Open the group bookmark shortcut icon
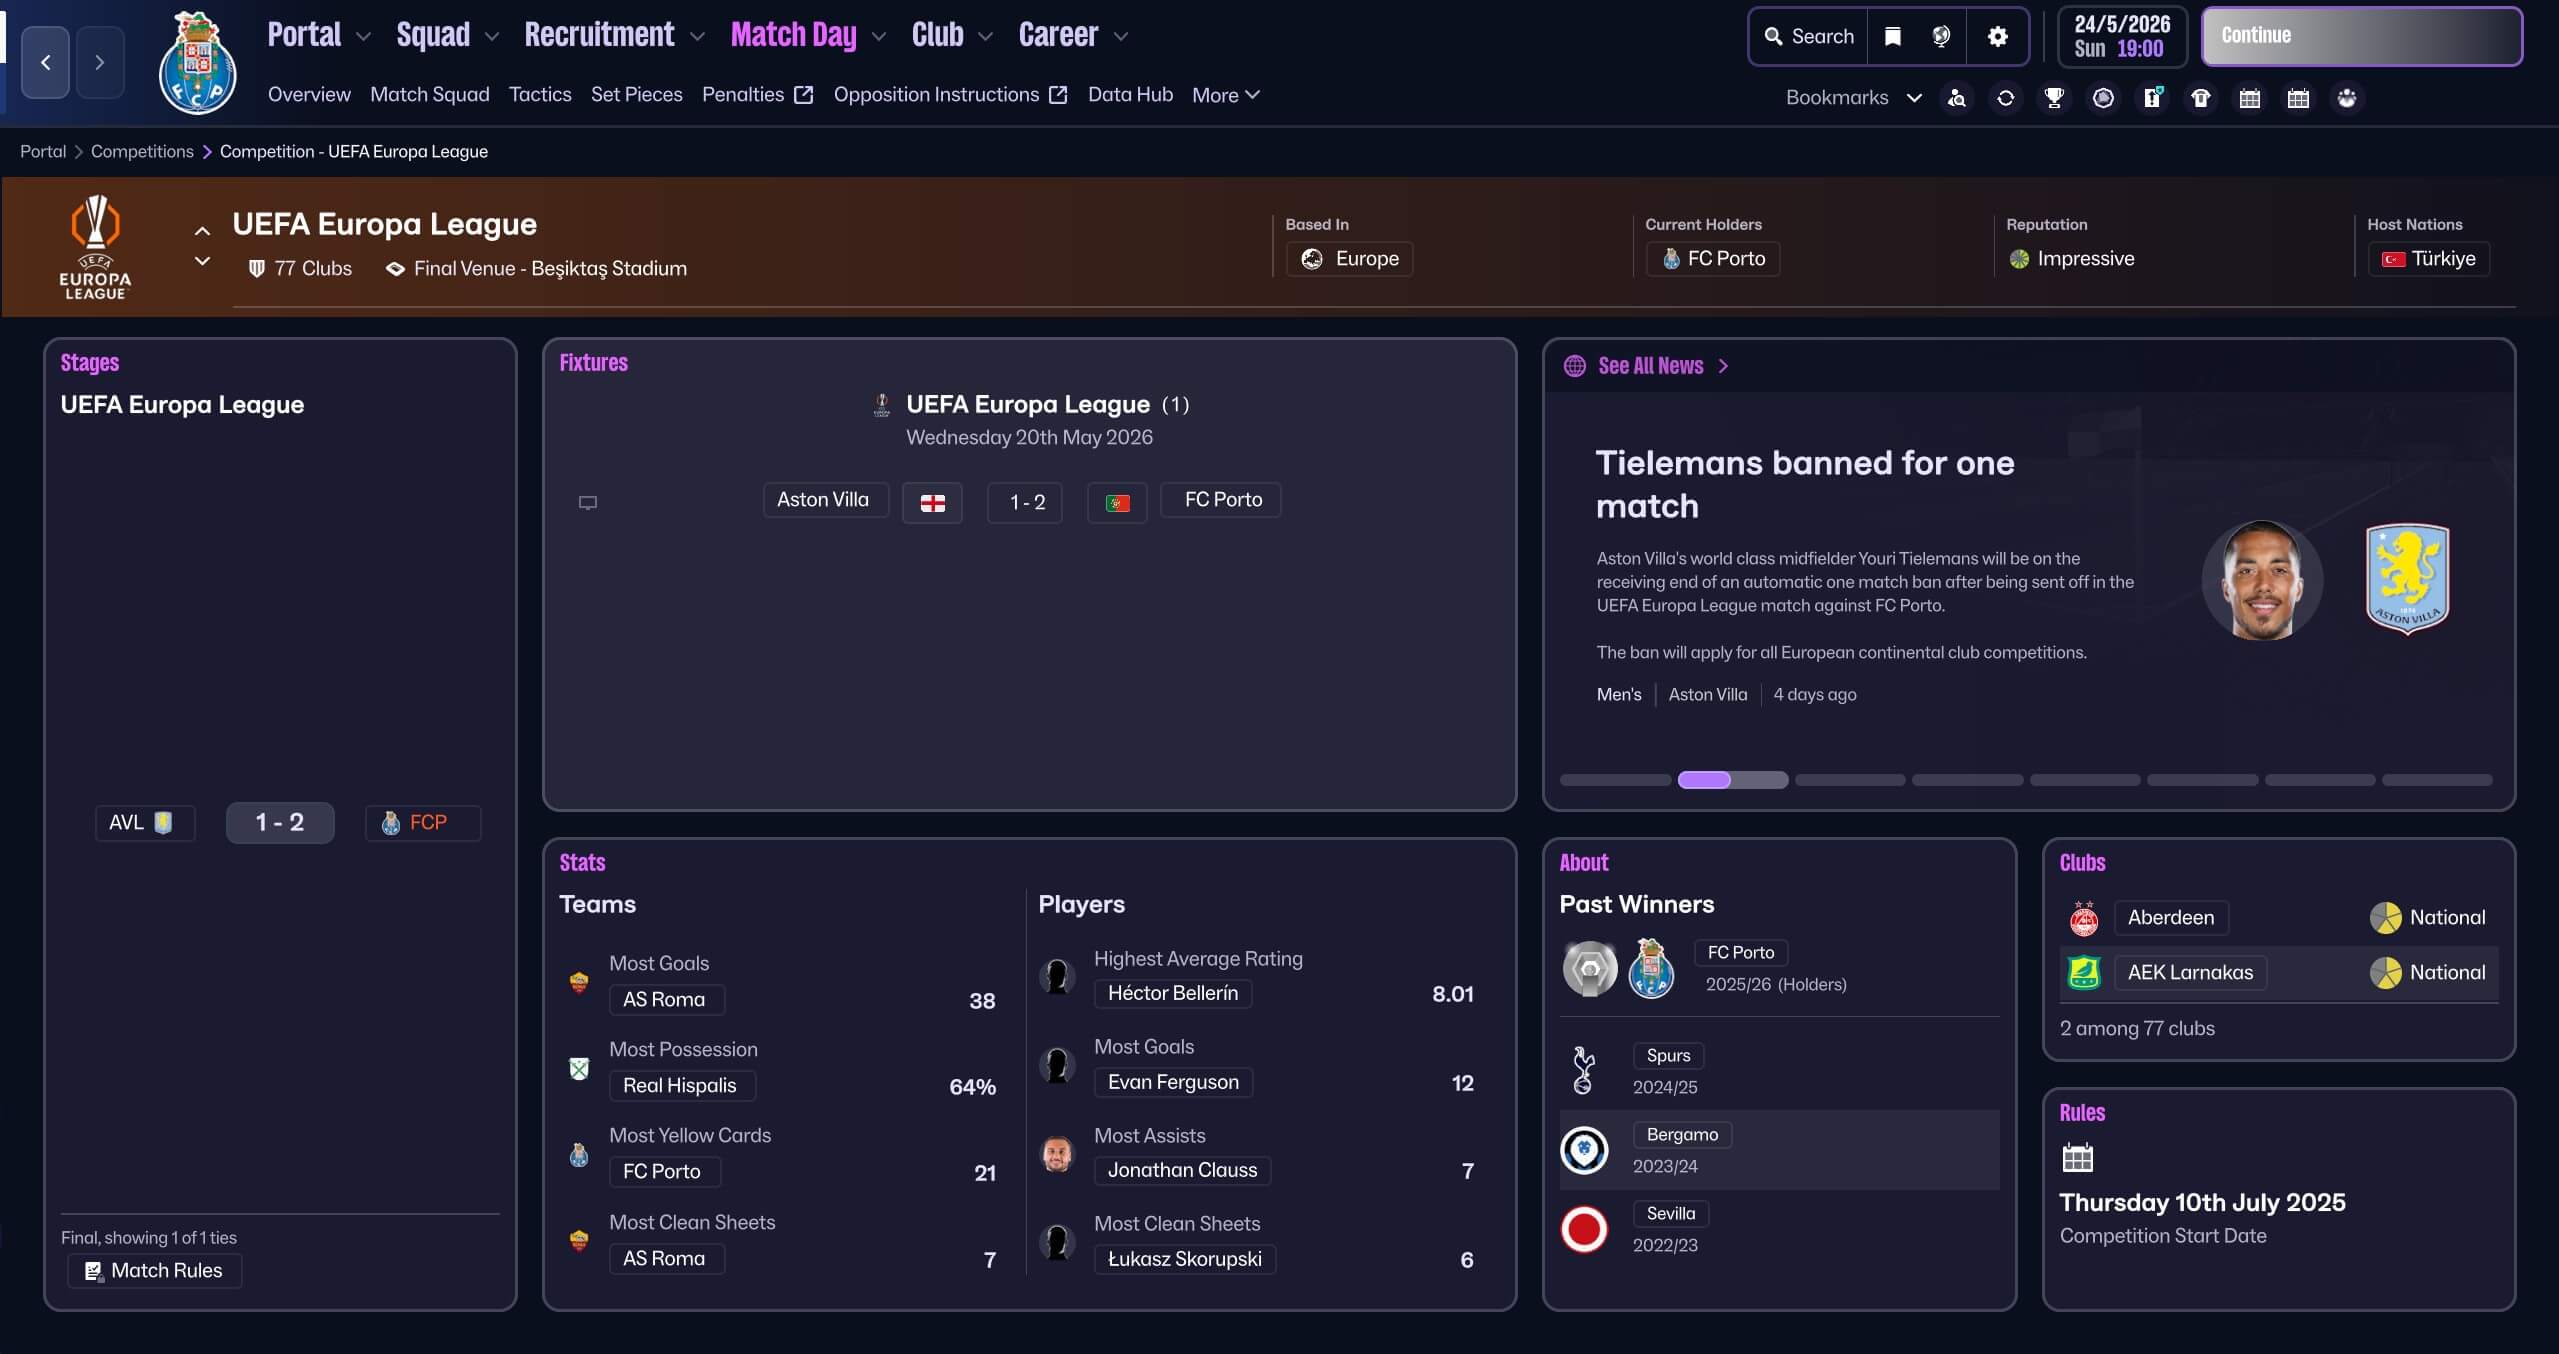2559x1354 pixels. click(x=2346, y=97)
